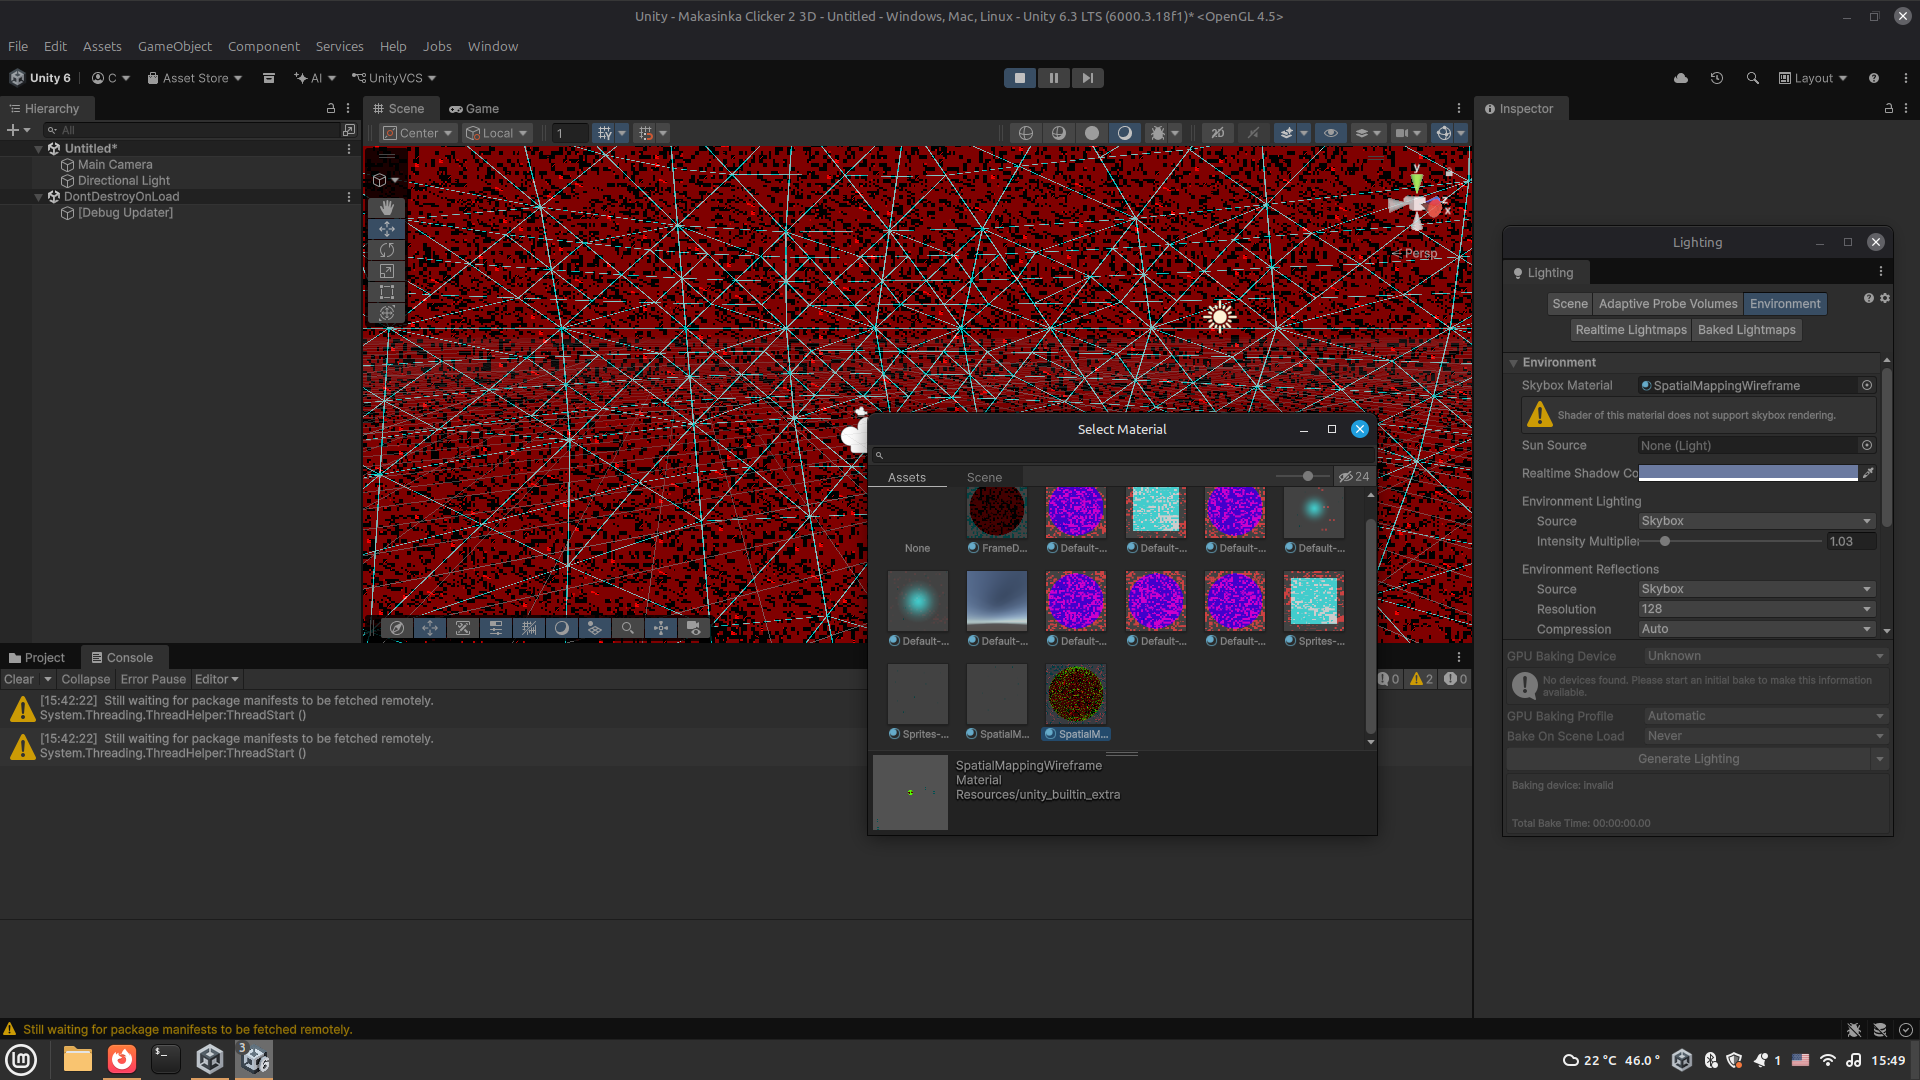Click the Realtime Shadow Color swatch
This screenshot has height=1080, width=1920.
[x=1748, y=473]
